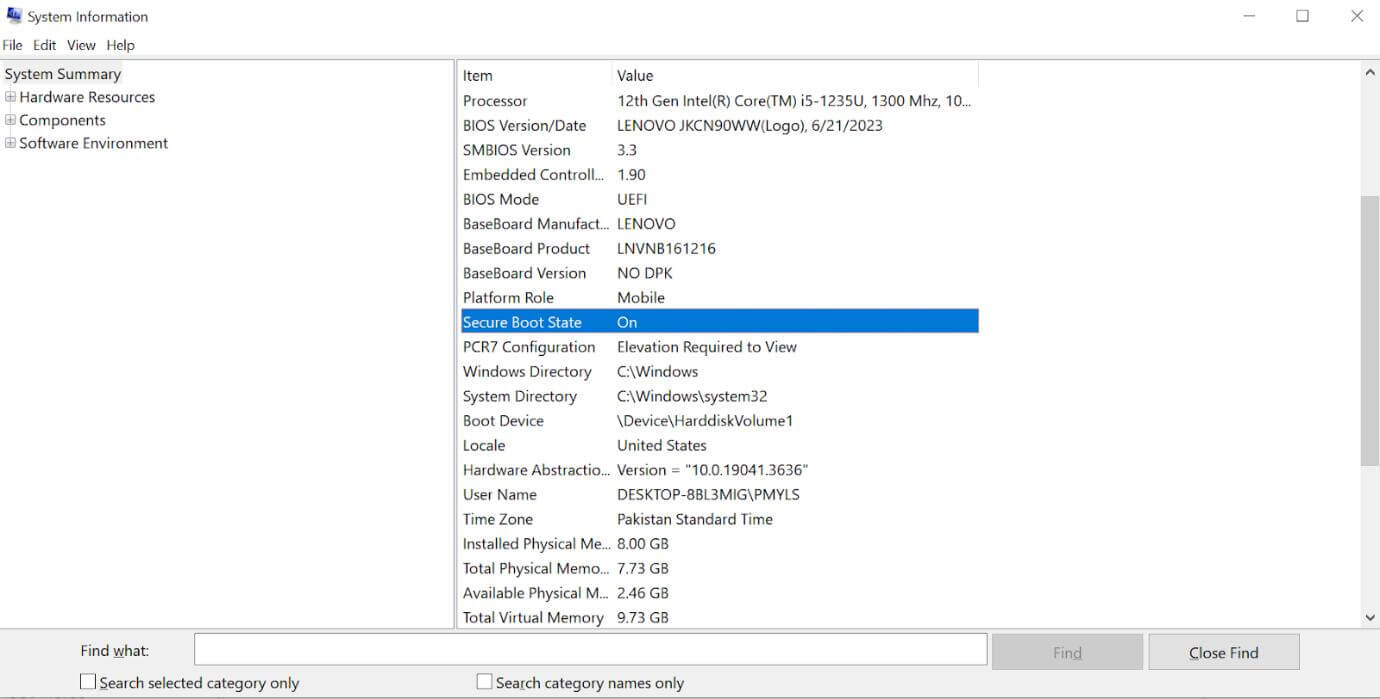Viewport: 1380px width, 699px height.
Task: Click the Close Find button
Action: (1223, 651)
